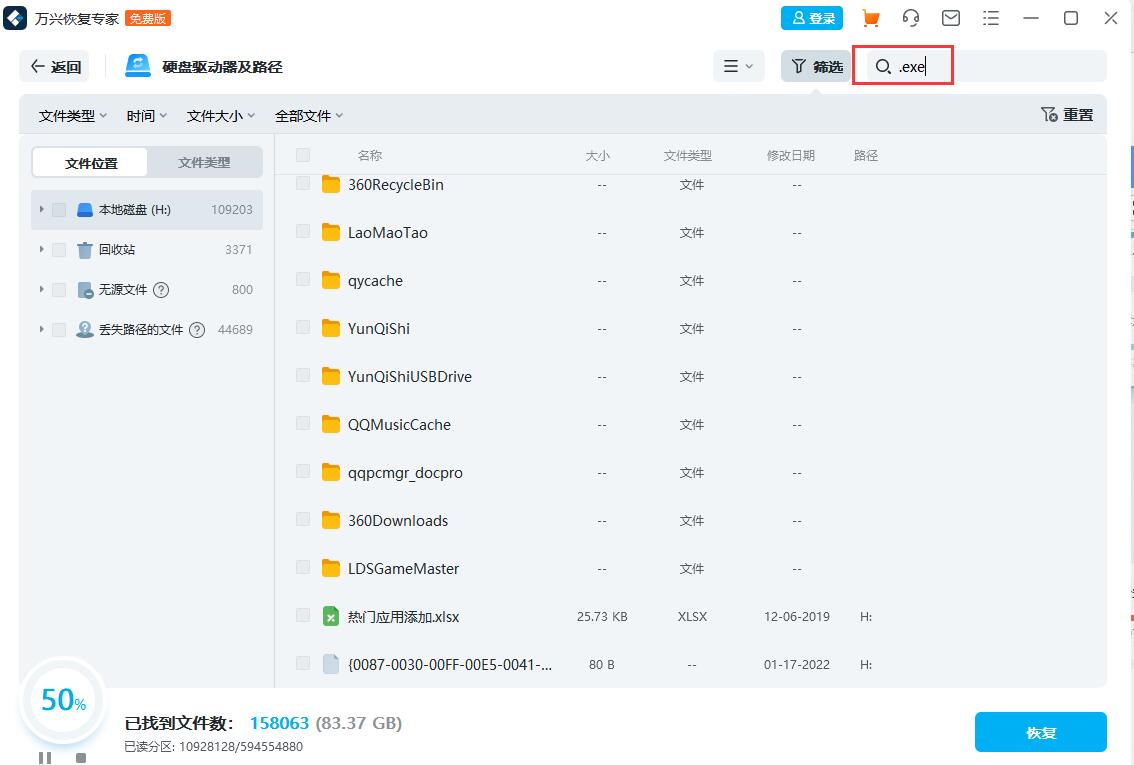Click the blue 恢复 recover button
1134x765 pixels.
[1041, 732]
